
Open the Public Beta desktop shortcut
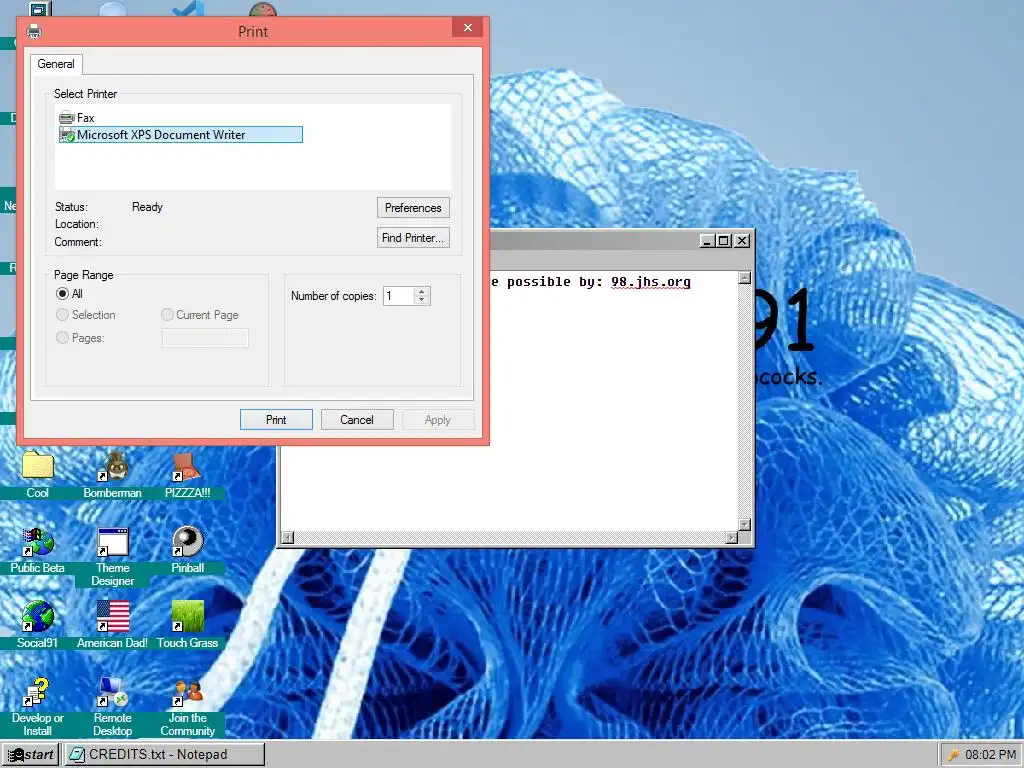click(37, 541)
